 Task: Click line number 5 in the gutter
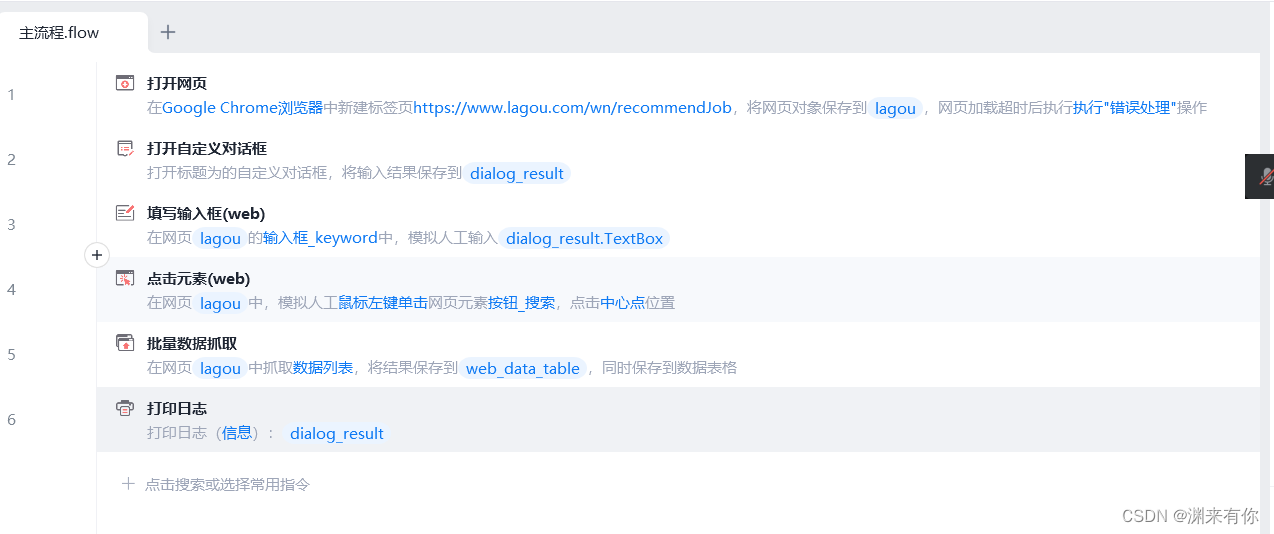11,355
